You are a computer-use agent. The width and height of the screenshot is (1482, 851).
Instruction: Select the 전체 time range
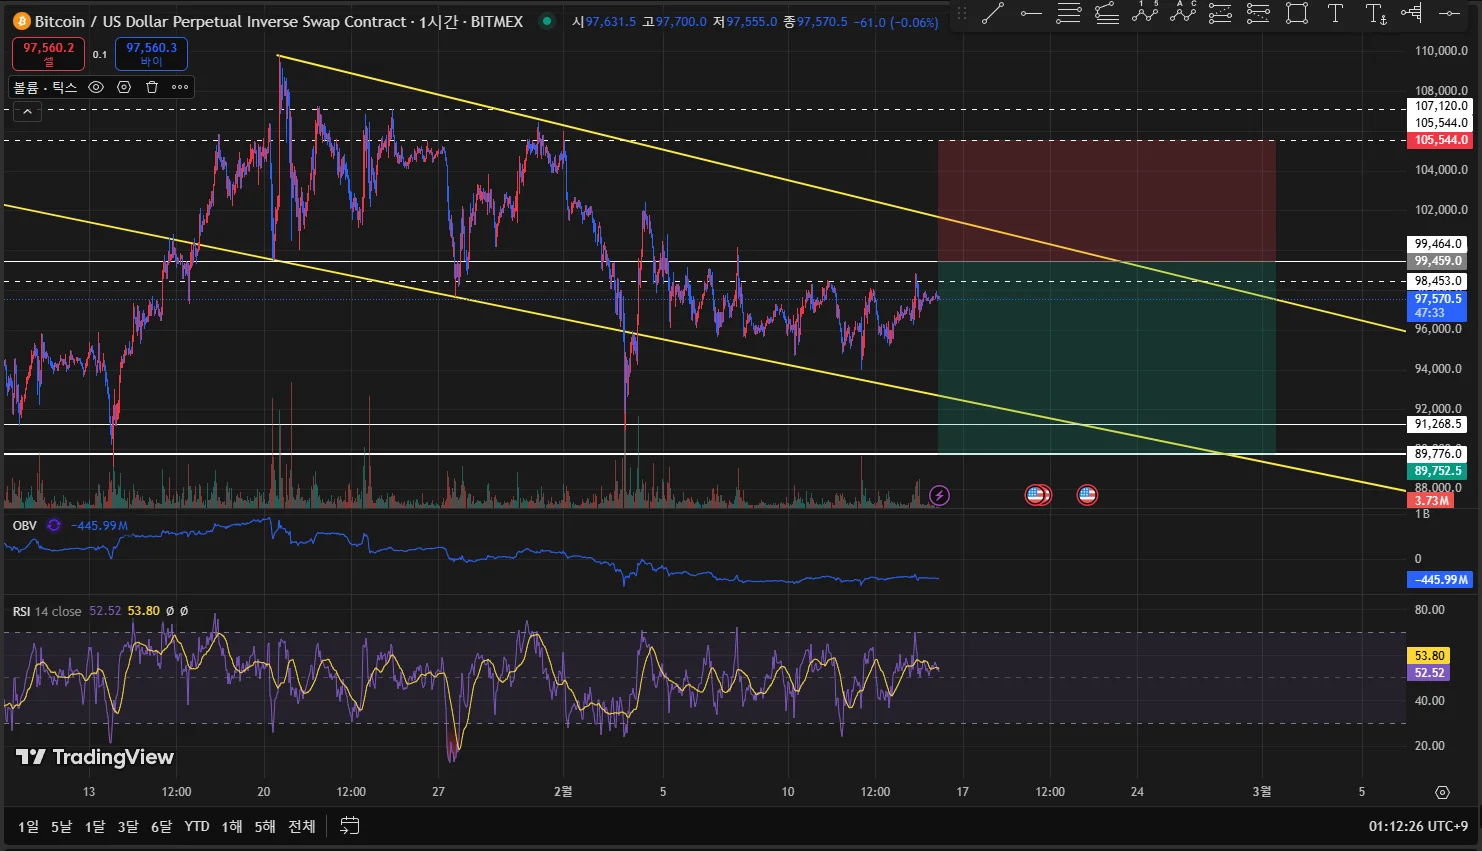(302, 826)
